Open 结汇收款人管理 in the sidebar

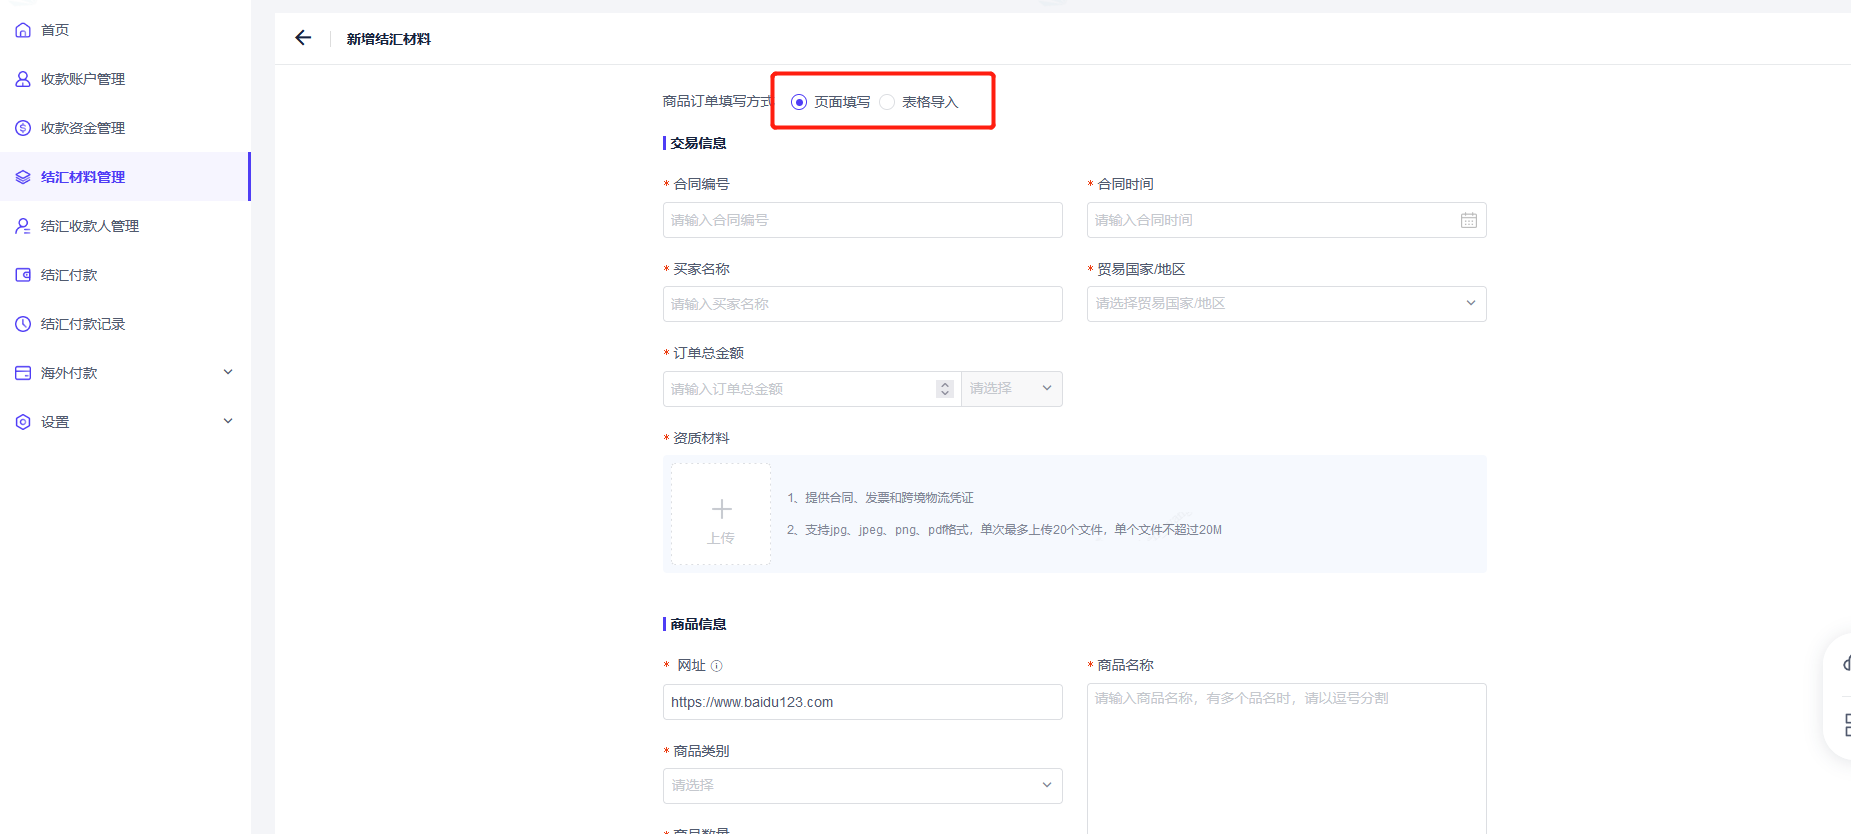pos(90,226)
